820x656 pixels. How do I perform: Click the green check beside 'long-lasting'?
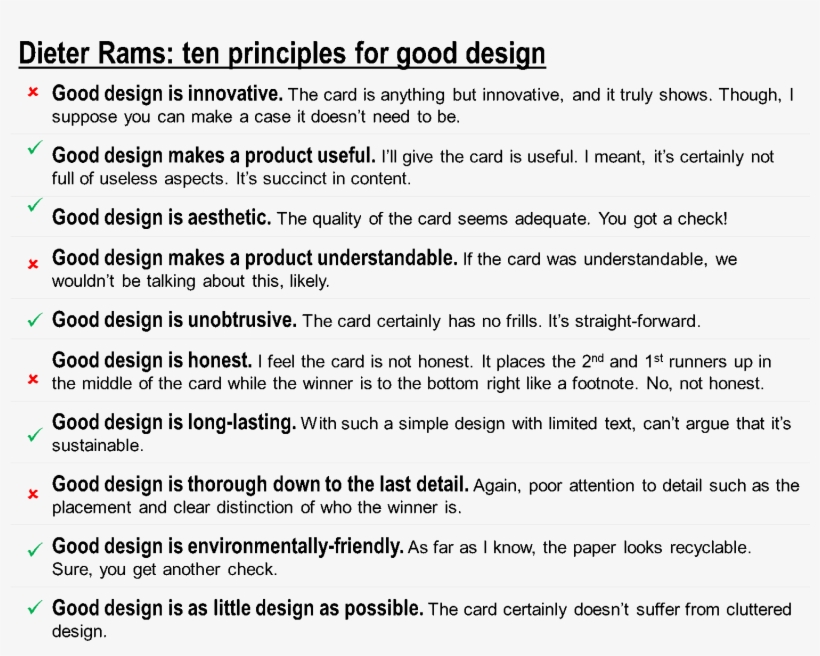(35, 434)
